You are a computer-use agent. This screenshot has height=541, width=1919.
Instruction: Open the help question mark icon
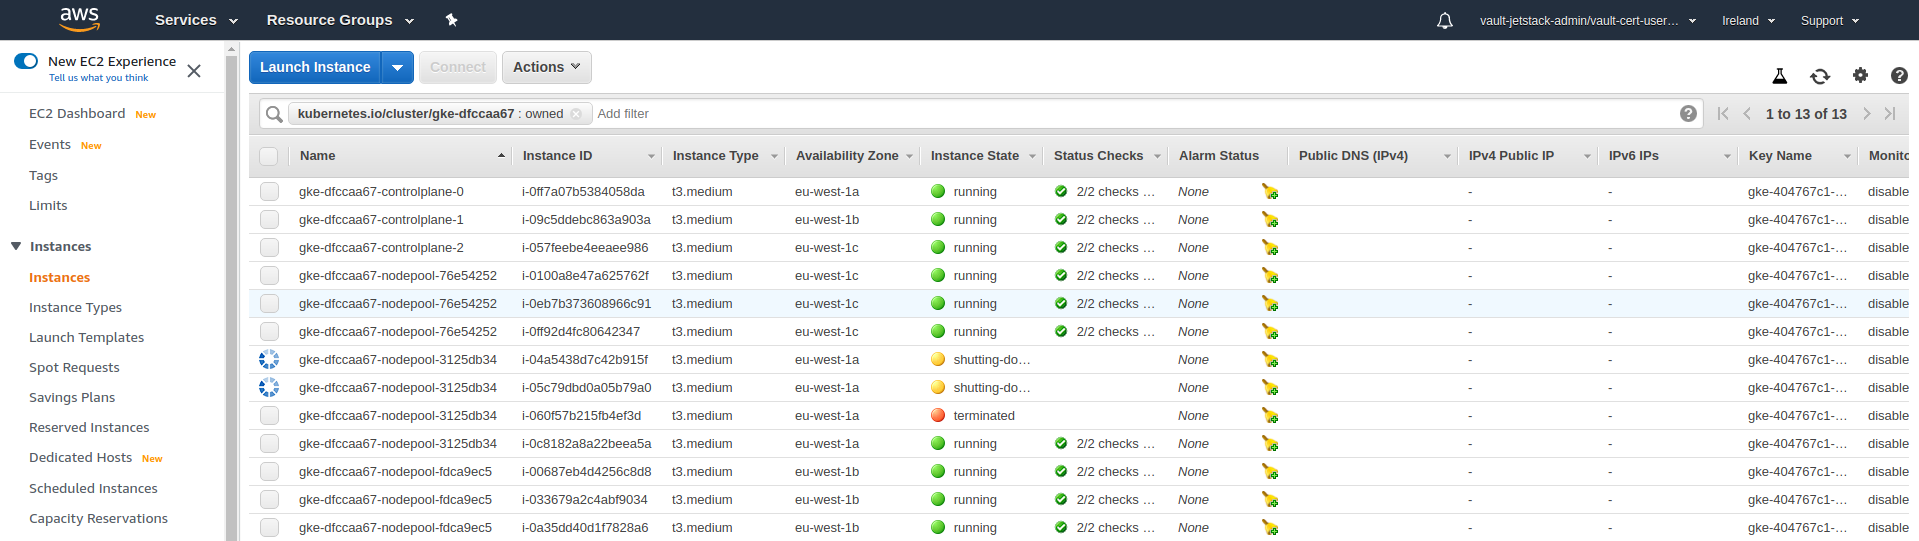1899,75
